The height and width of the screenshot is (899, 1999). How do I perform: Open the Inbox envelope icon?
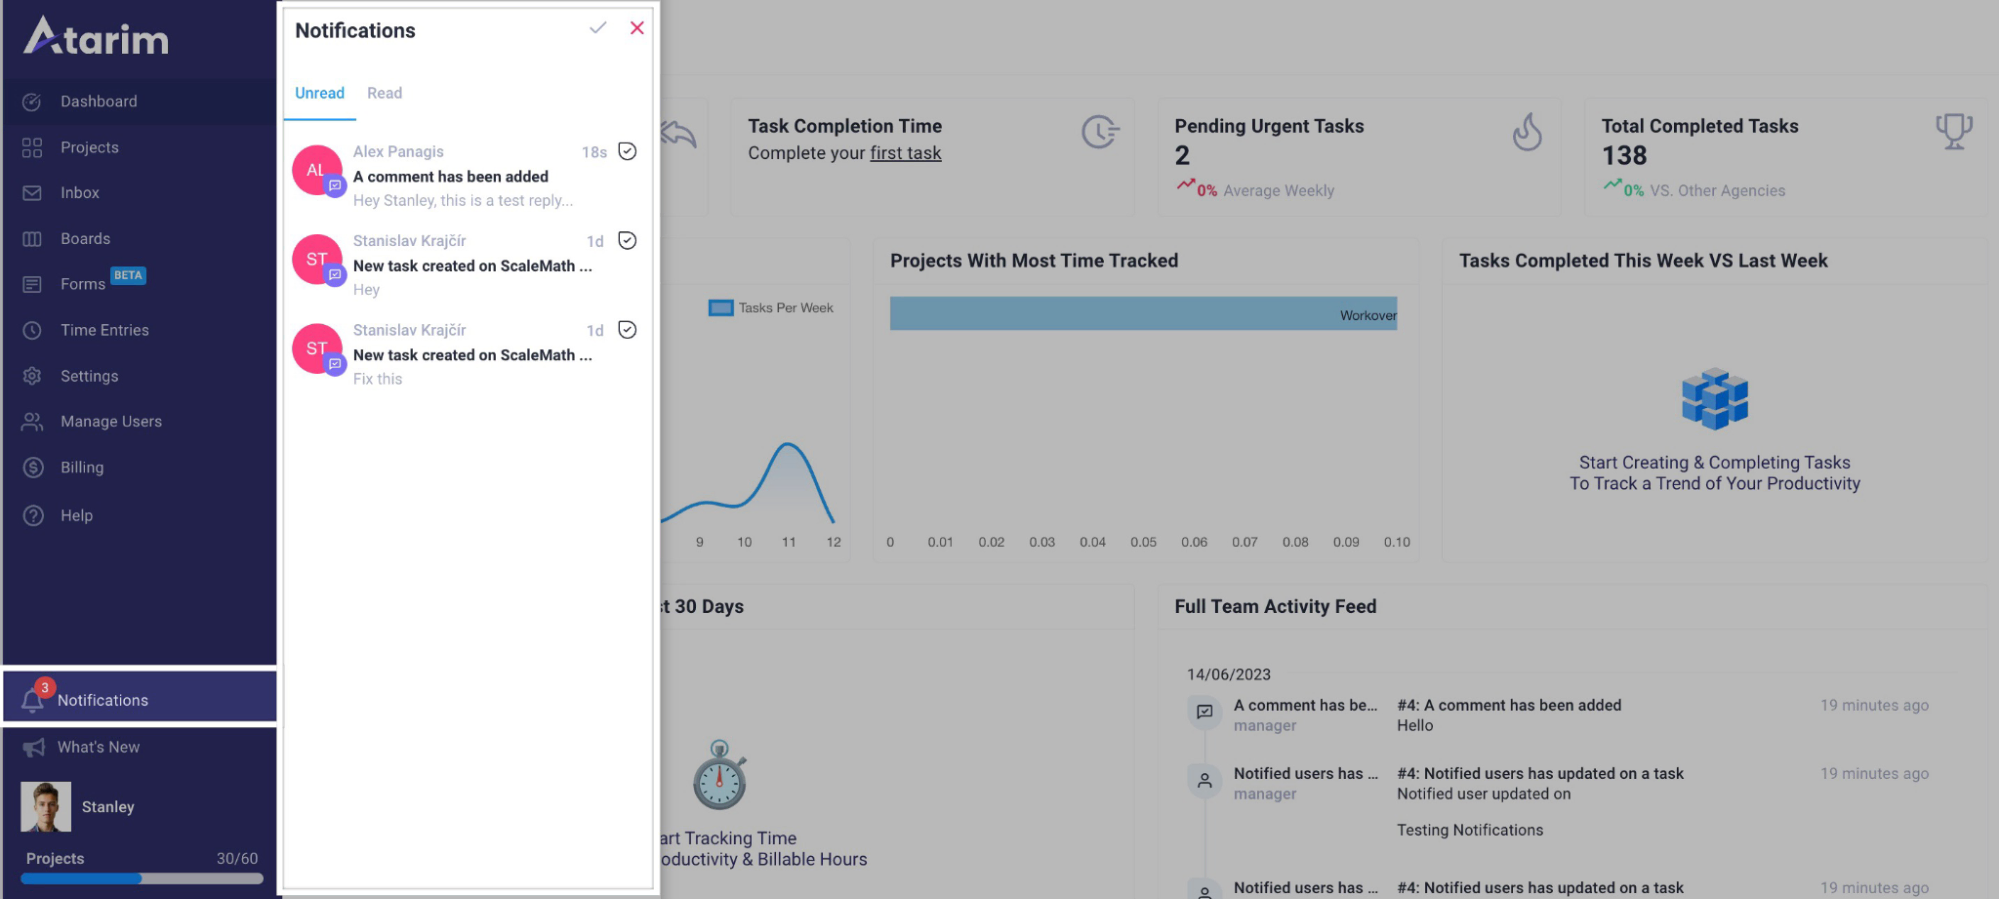32,193
